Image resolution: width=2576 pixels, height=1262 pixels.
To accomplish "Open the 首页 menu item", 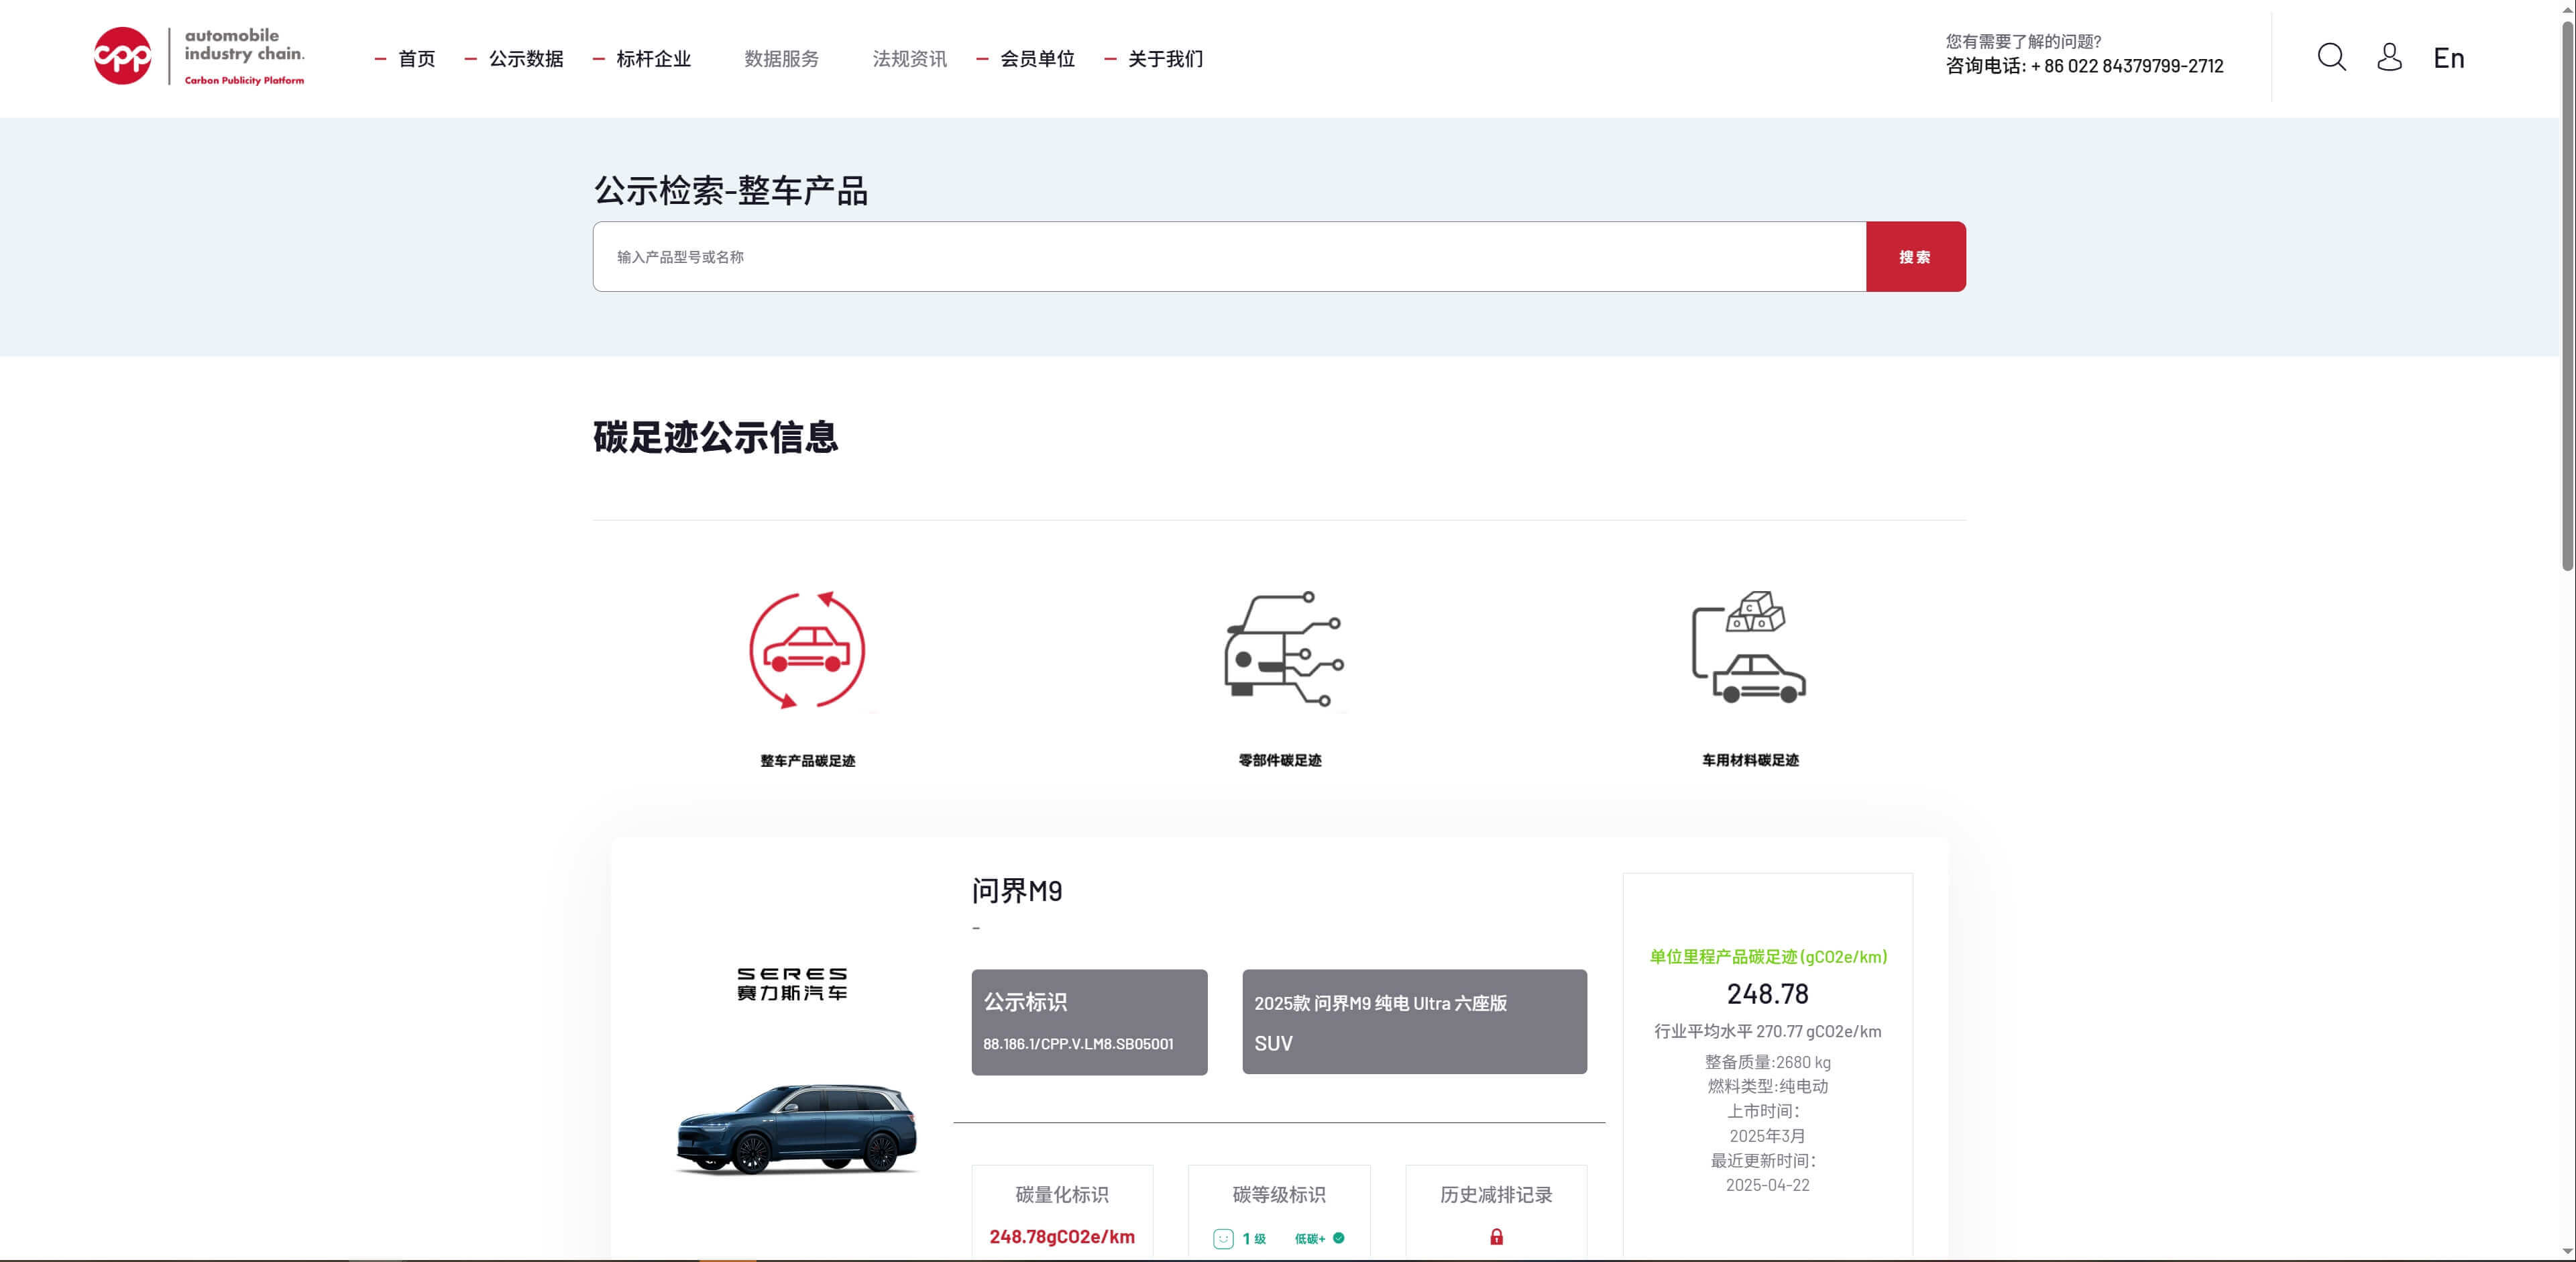I will point(416,59).
